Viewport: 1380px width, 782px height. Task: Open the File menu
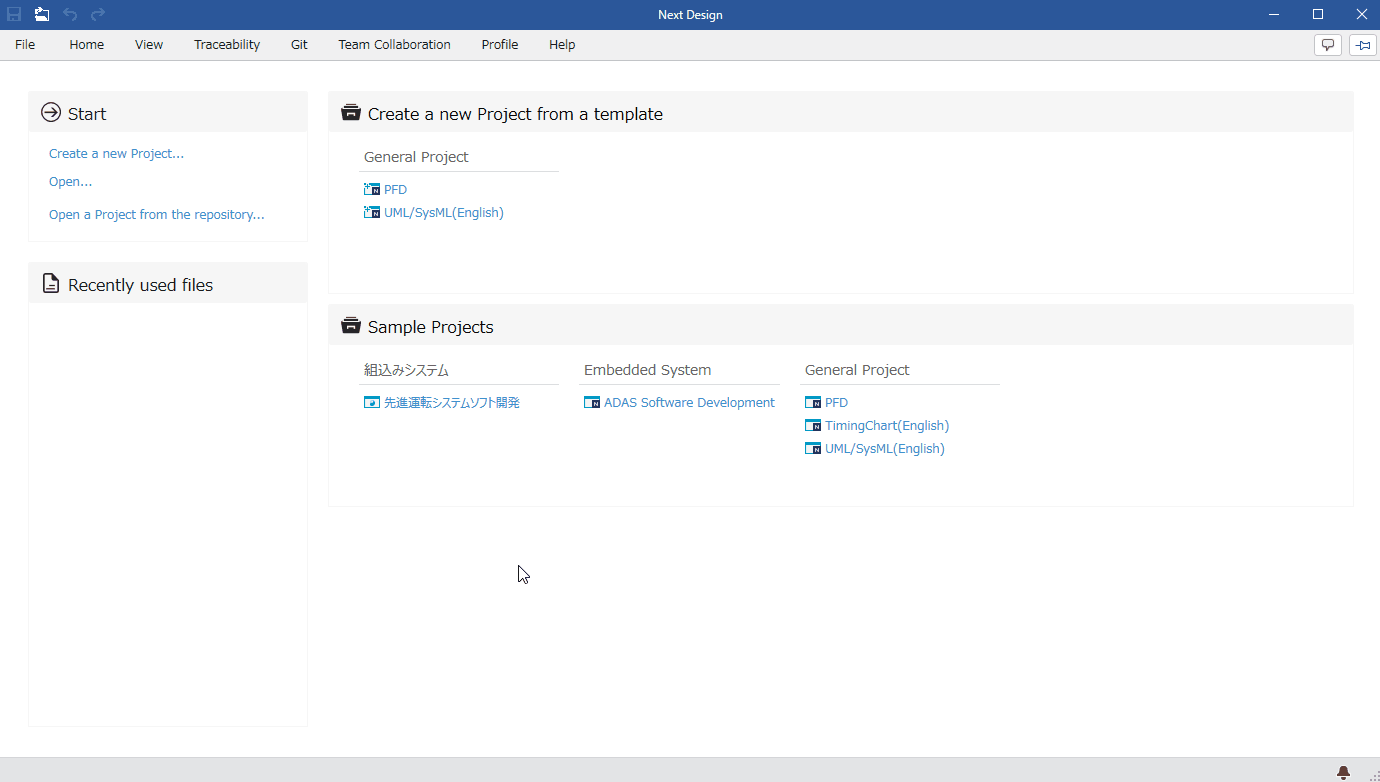click(x=25, y=45)
